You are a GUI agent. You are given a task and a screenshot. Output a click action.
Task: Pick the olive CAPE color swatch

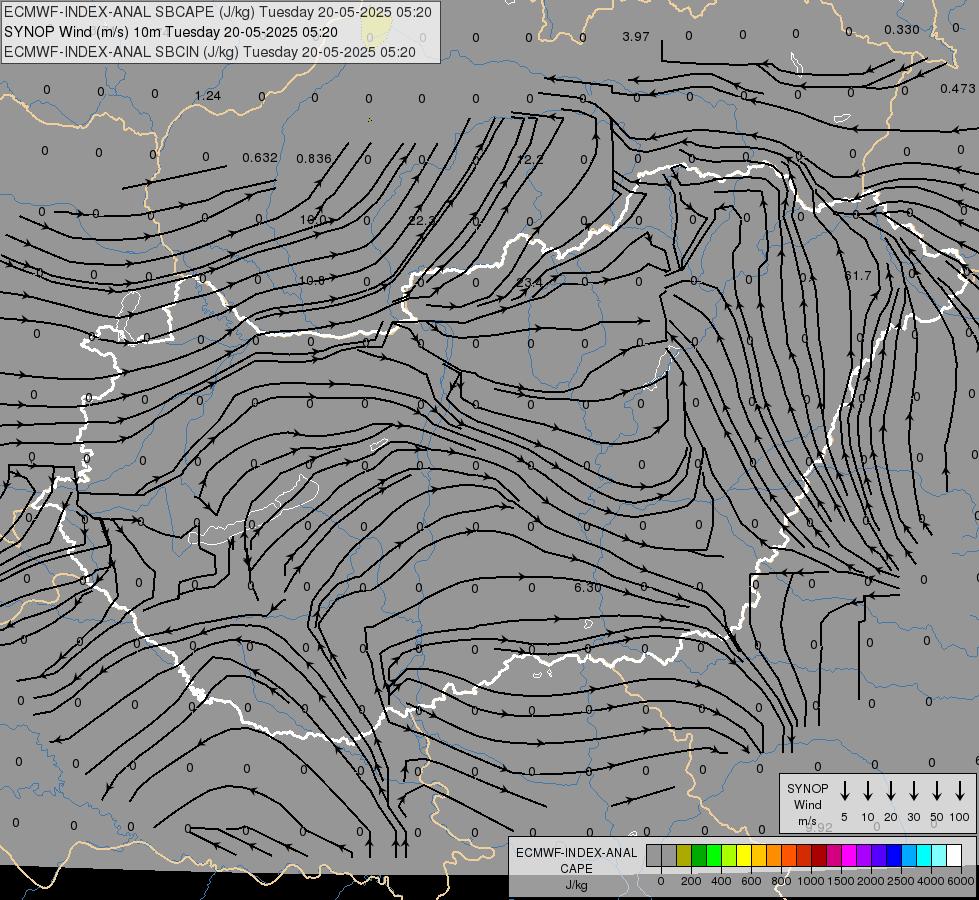coord(684,855)
